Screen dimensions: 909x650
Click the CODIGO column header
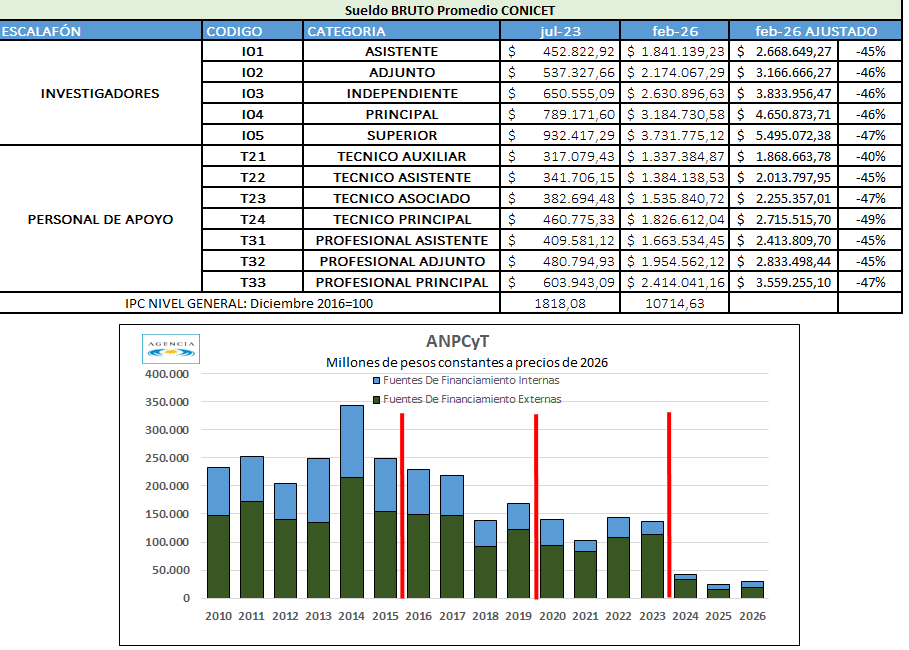pyautogui.click(x=252, y=31)
